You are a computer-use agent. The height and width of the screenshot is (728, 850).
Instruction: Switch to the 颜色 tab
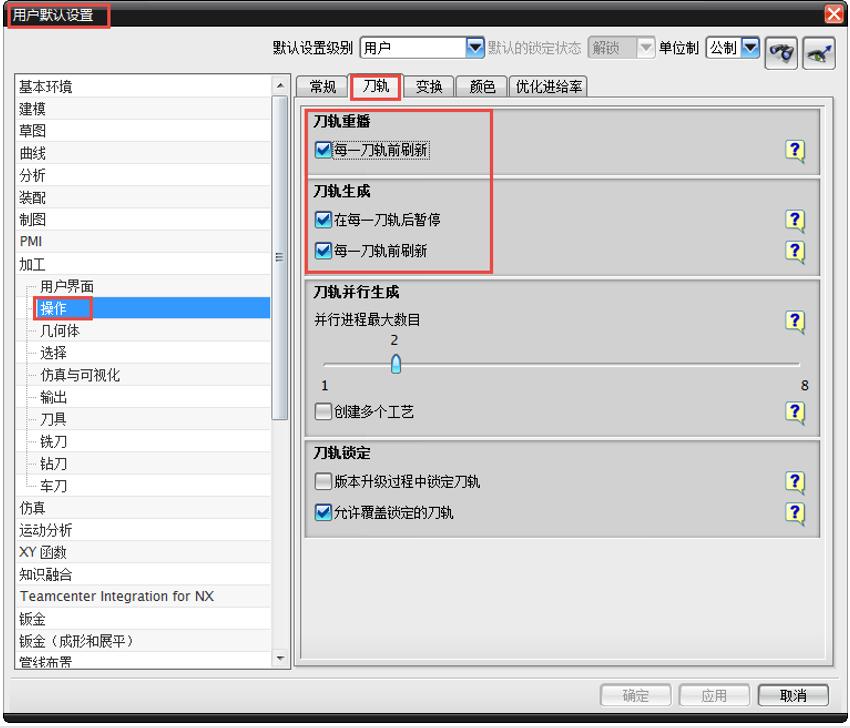click(x=483, y=85)
